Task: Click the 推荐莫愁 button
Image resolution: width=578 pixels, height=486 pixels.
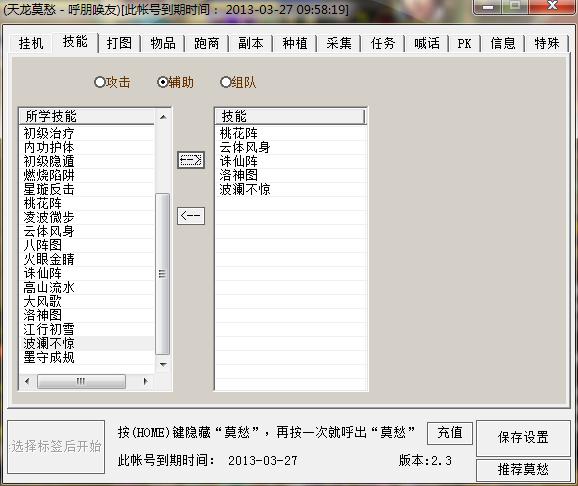Action: click(x=523, y=469)
